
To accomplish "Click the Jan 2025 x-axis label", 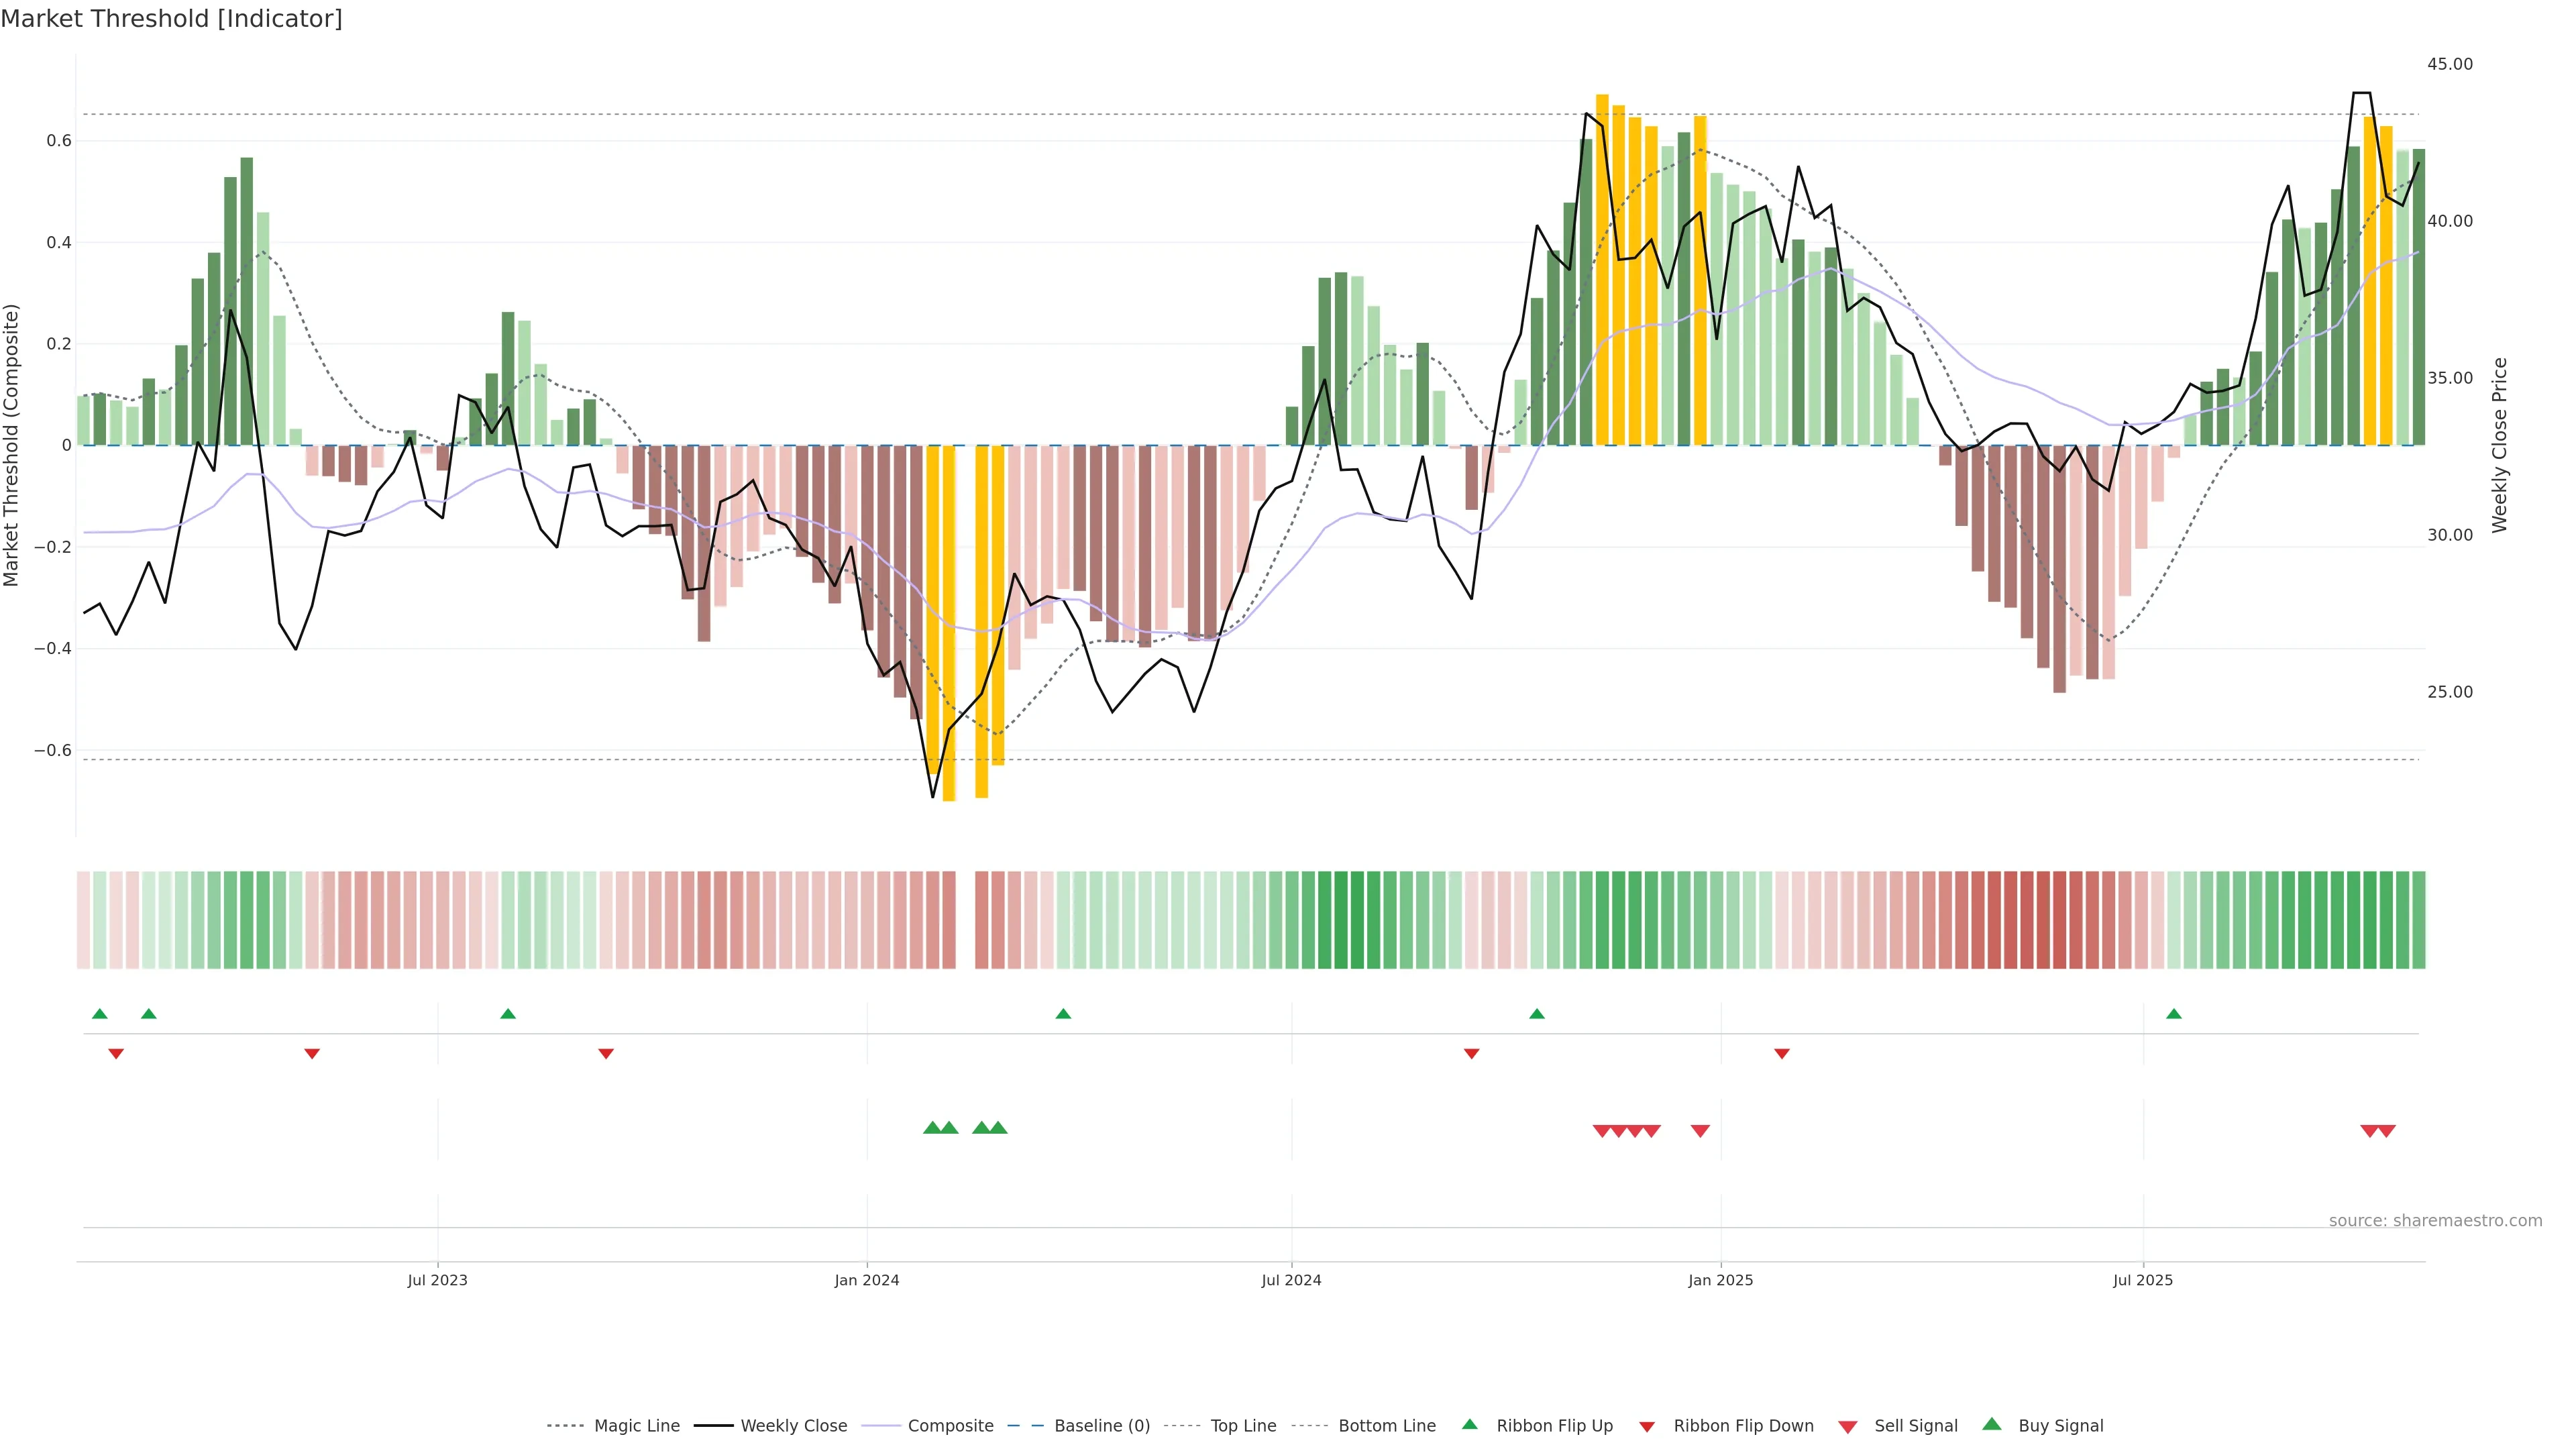I will (x=1720, y=1280).
